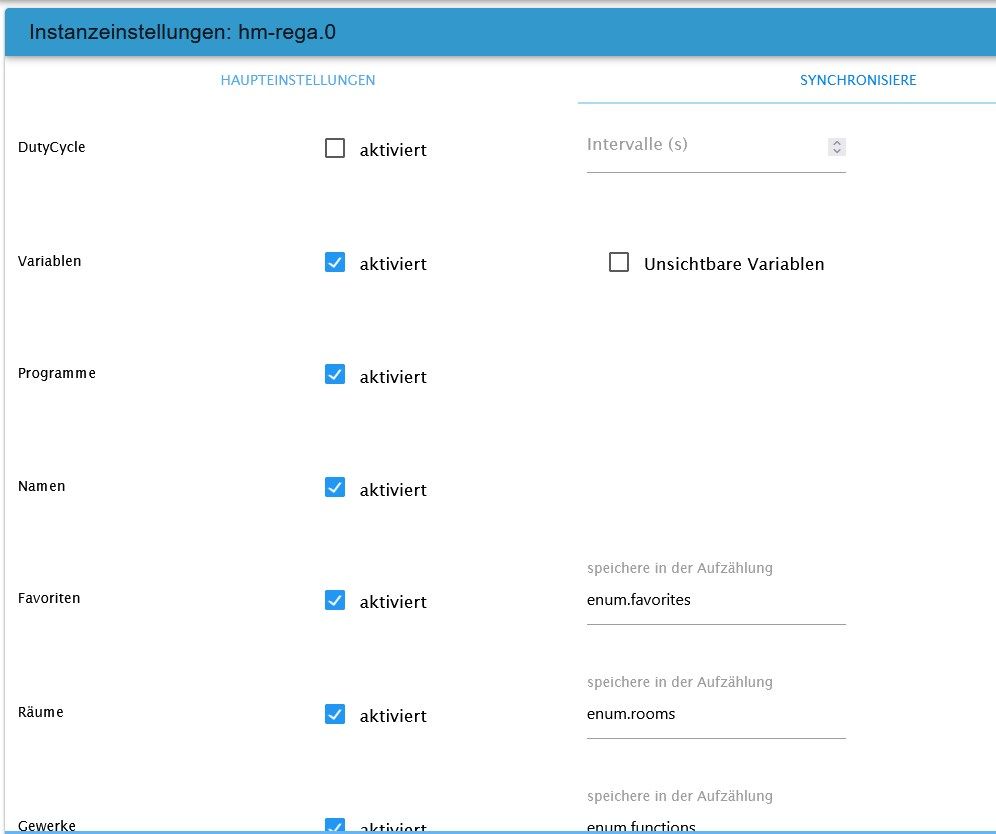Click the Räume label
996x834 pixels.
tap(41, 712)
